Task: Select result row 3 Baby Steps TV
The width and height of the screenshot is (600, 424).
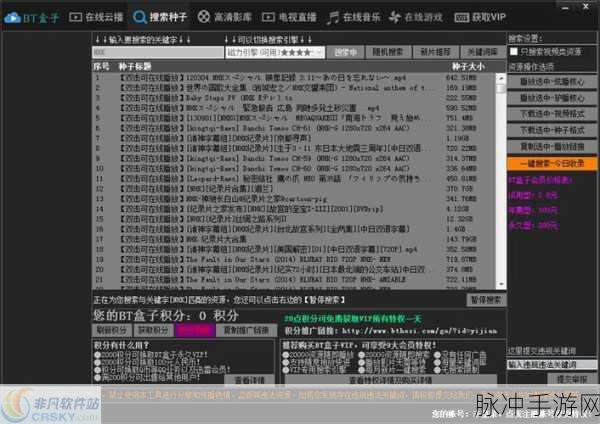Action: tap(294, 98)
